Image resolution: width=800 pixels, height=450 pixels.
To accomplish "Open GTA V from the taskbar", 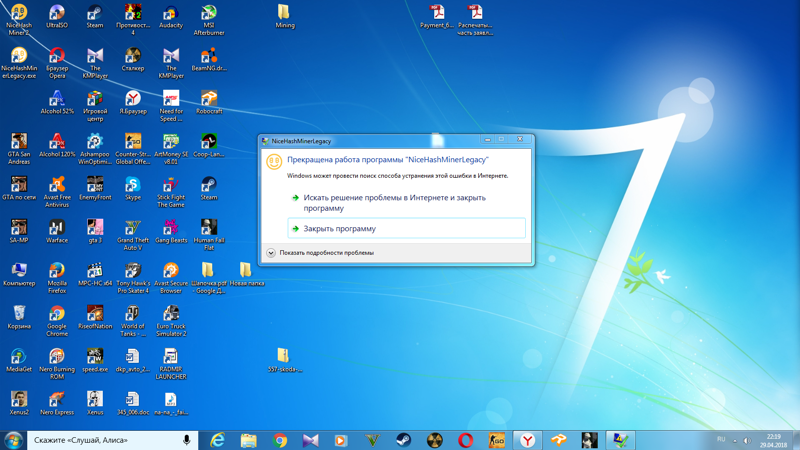I will pyautogui.click(x=372, y=440).
